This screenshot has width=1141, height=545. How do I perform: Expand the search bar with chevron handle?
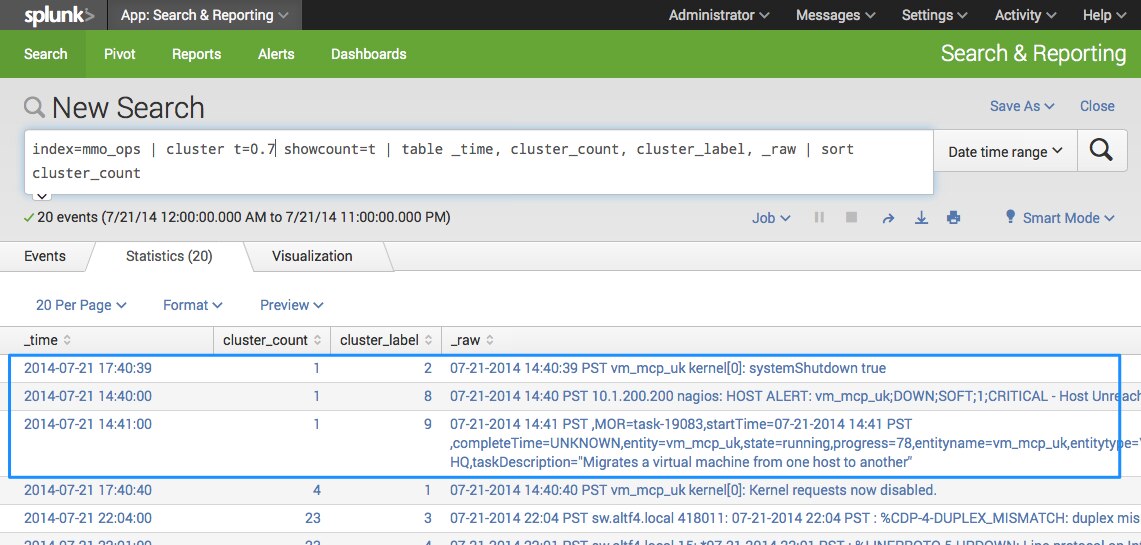click(x=42, y=196)
